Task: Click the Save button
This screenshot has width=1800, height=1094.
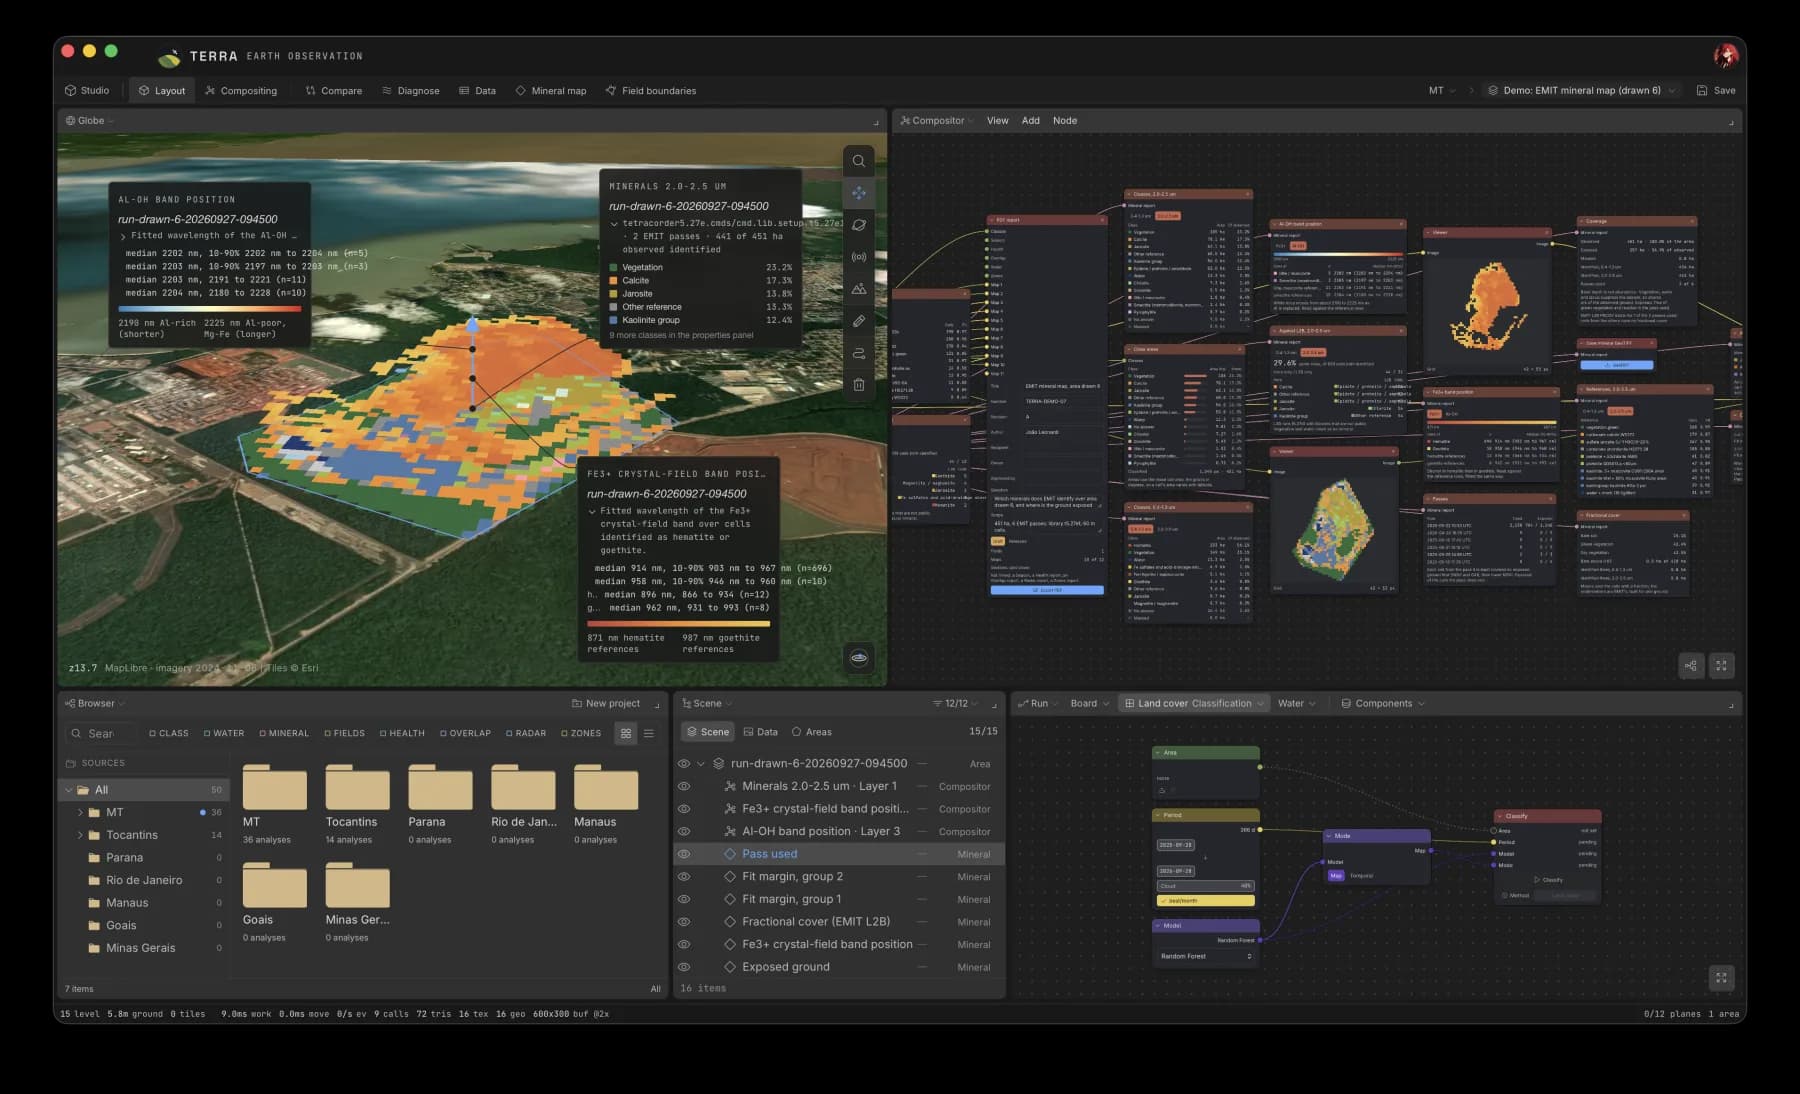Action: point(1716,90)
